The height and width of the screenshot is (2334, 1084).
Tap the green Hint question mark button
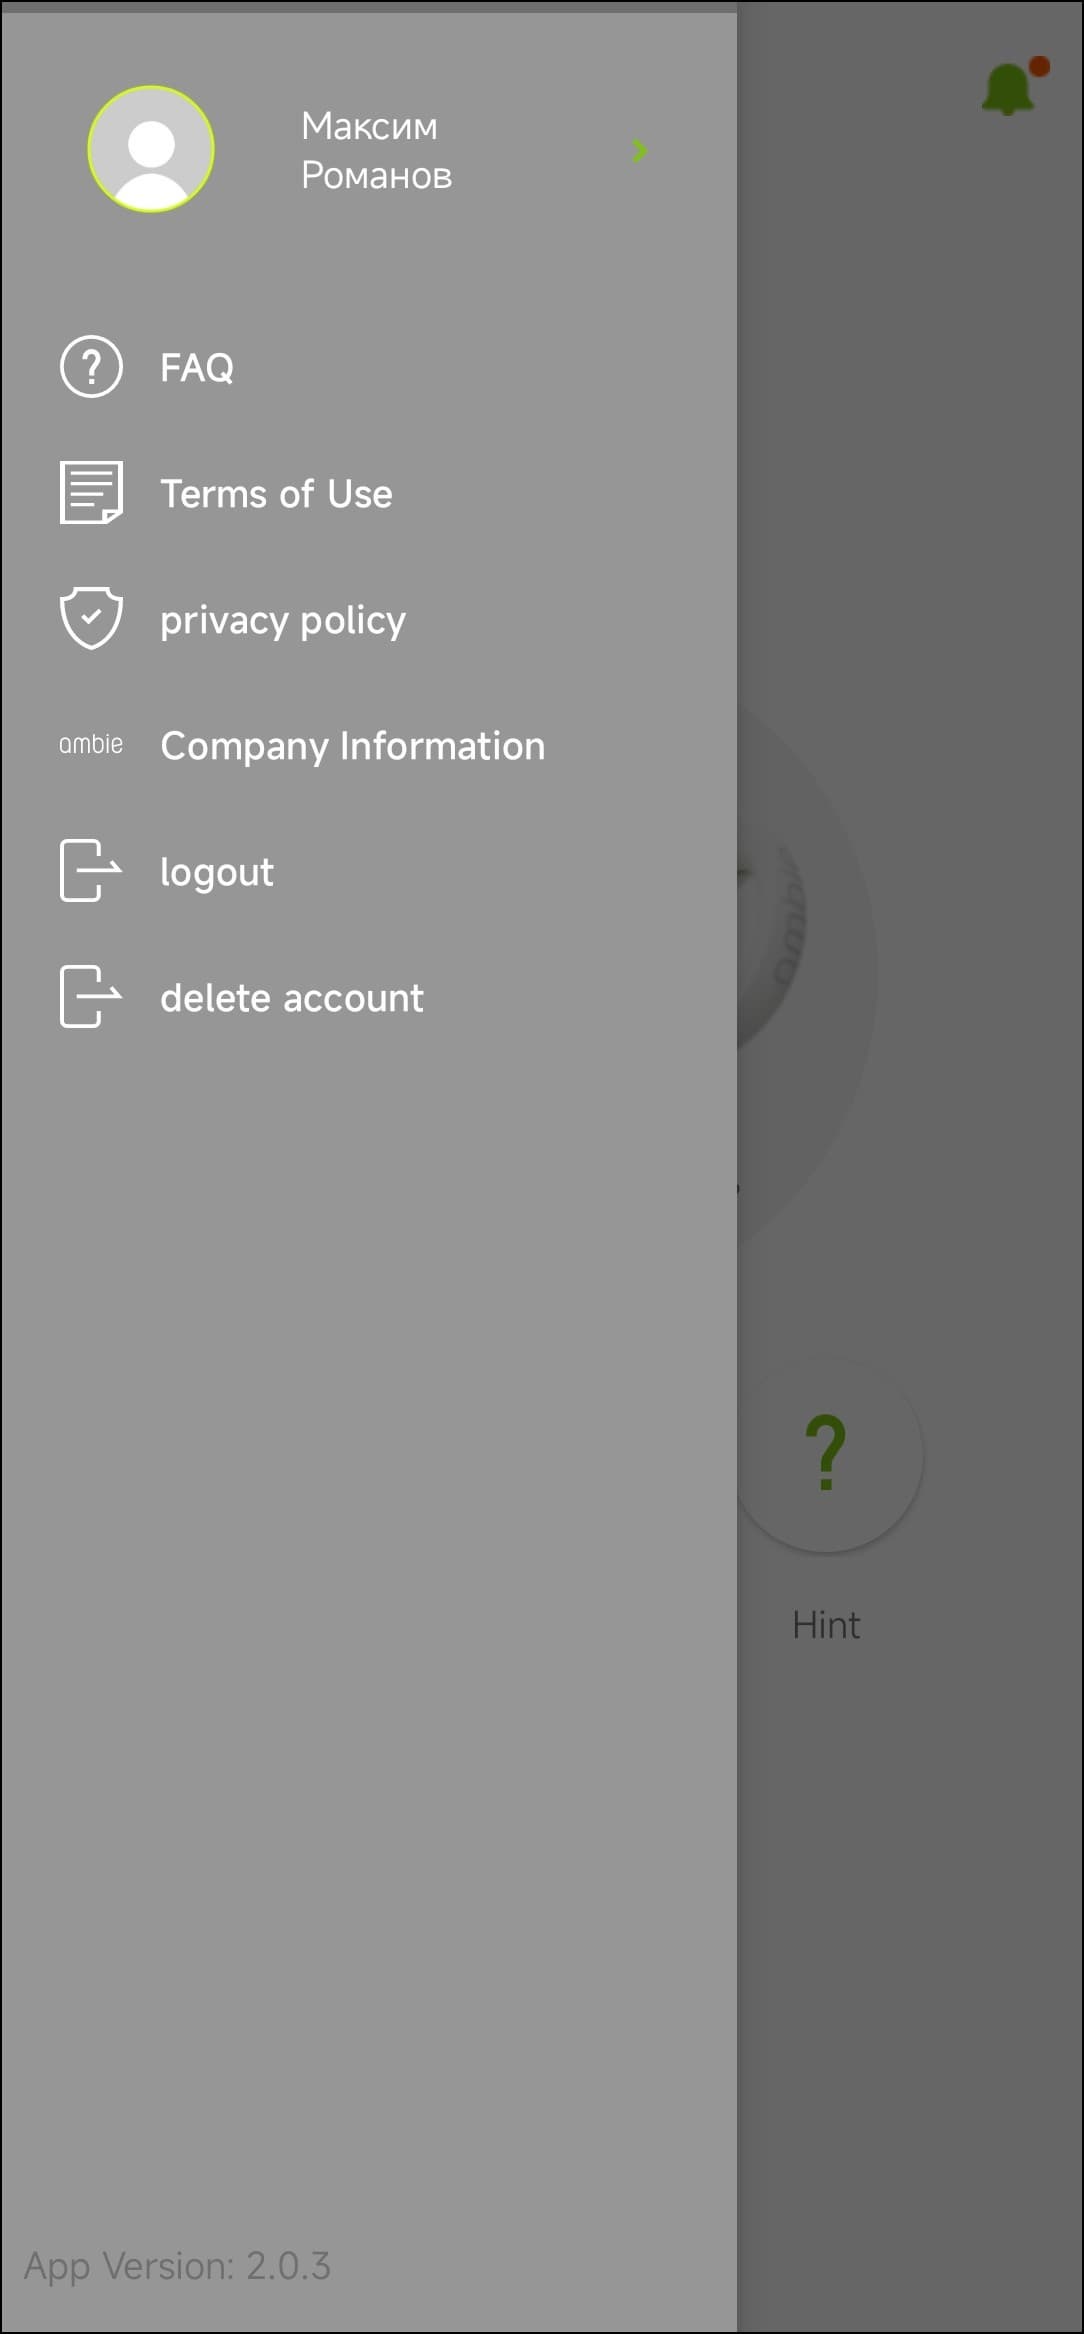coord(828,1453)
